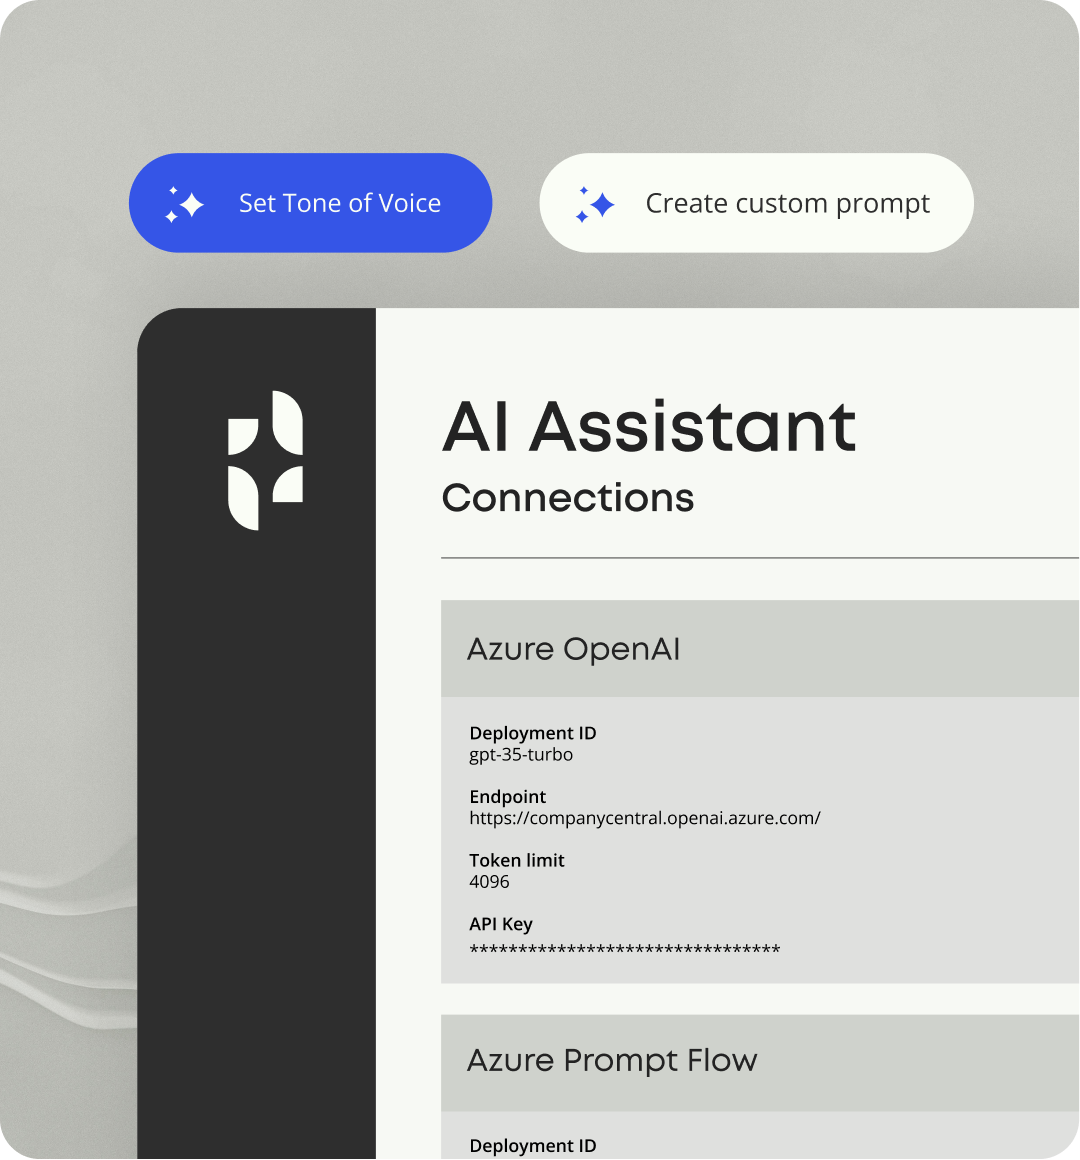Click the Deployment ID label under Azure OpenAI
Screen dimensions: 1080x1160
click(533, 733)
